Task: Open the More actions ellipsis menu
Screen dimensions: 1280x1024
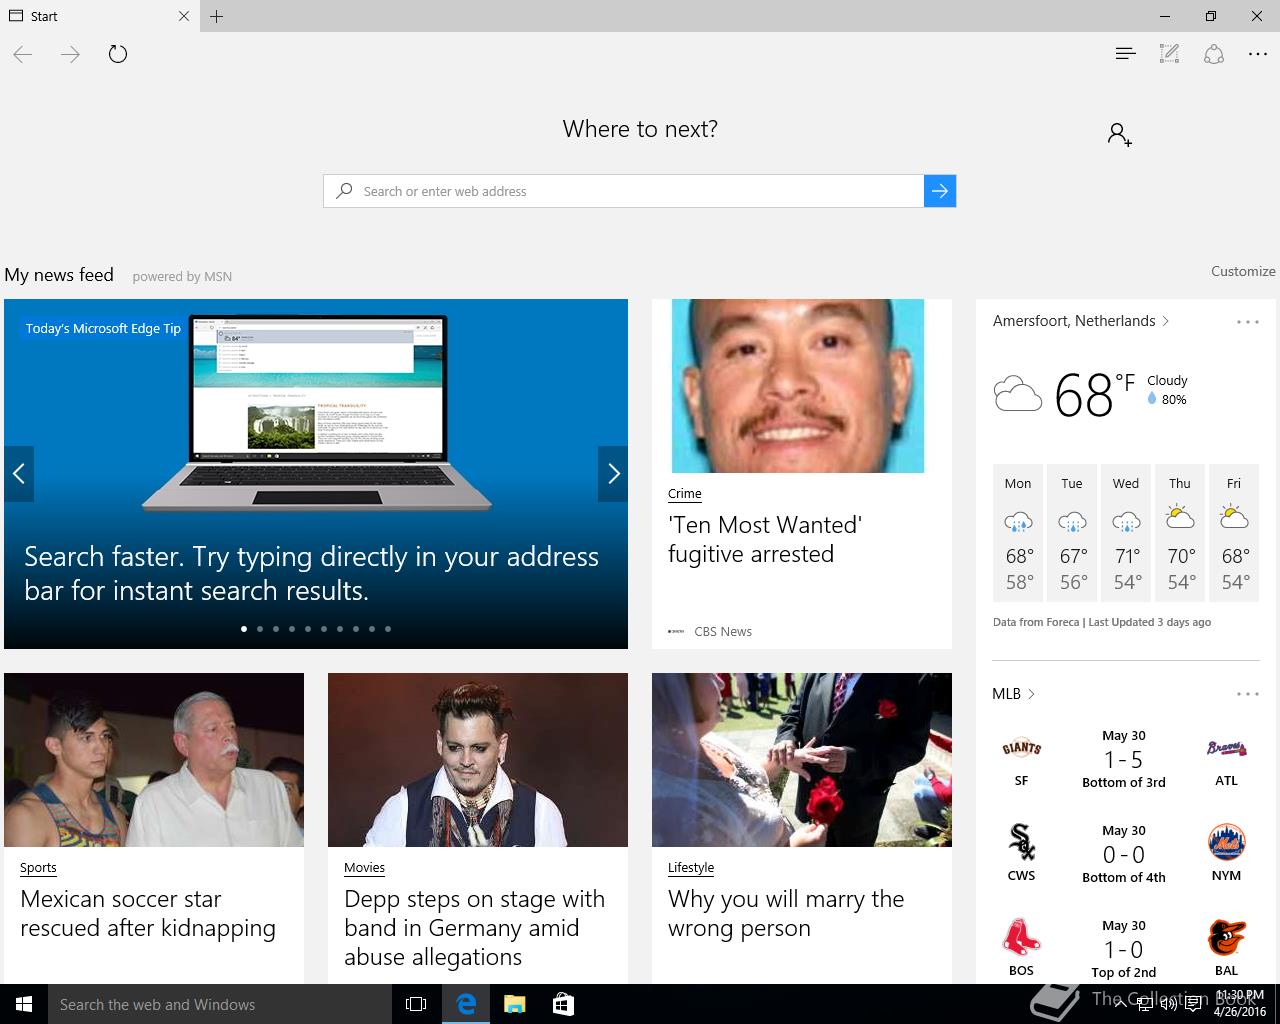Action: tap(1258, 54)
